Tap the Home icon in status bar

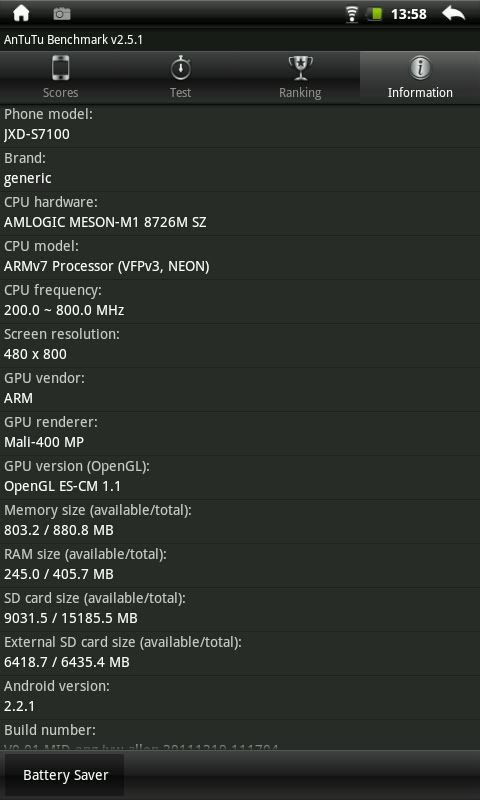click(x=21, y=14)
